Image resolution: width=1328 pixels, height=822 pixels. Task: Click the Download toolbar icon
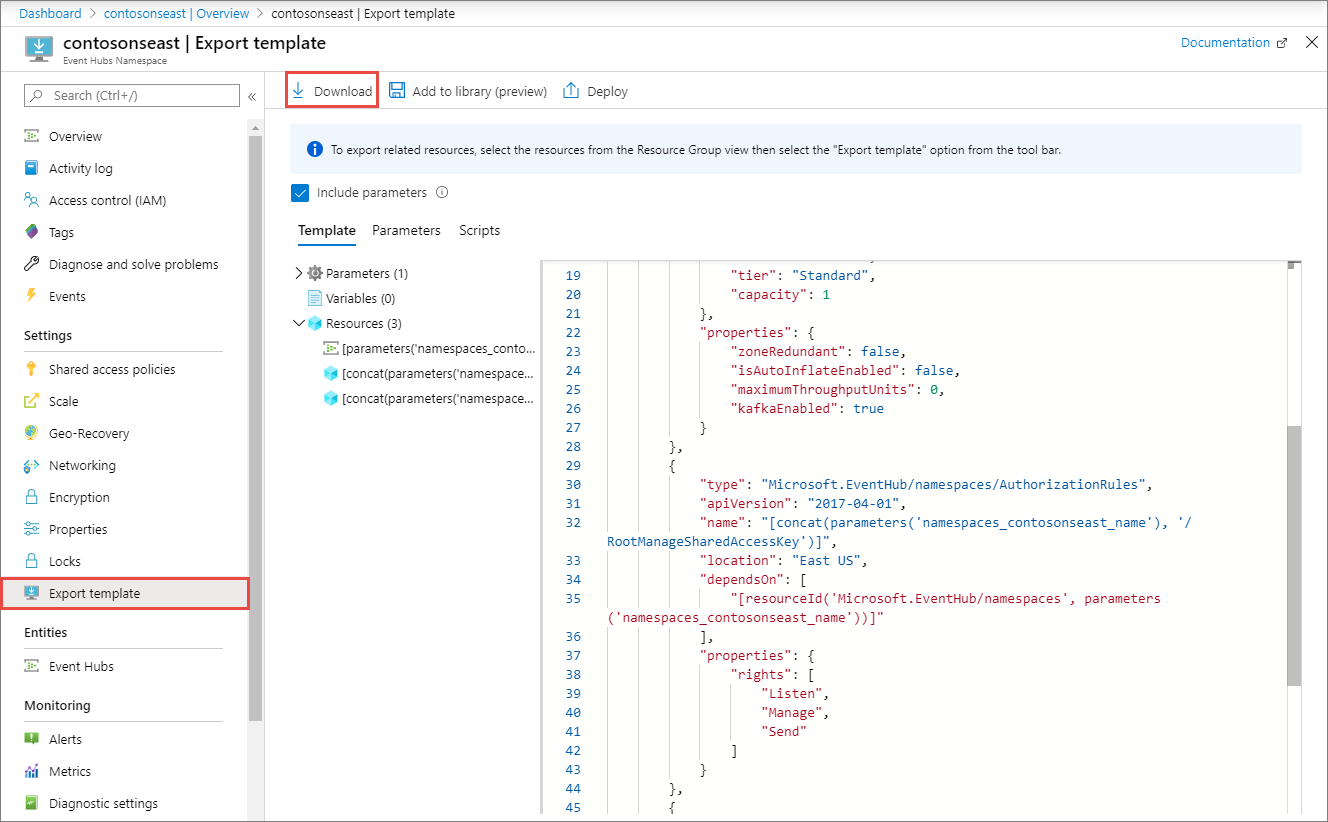coord(298,91)
